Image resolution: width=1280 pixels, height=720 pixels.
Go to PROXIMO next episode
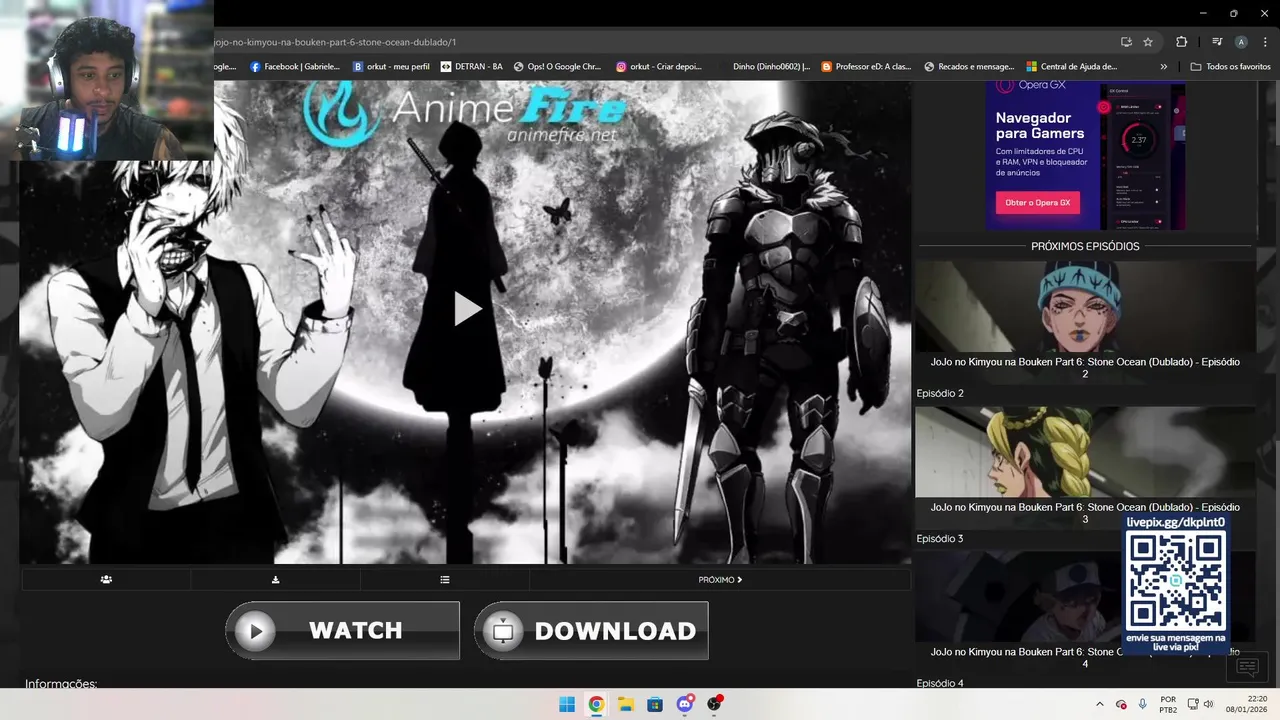coord(720,580)
